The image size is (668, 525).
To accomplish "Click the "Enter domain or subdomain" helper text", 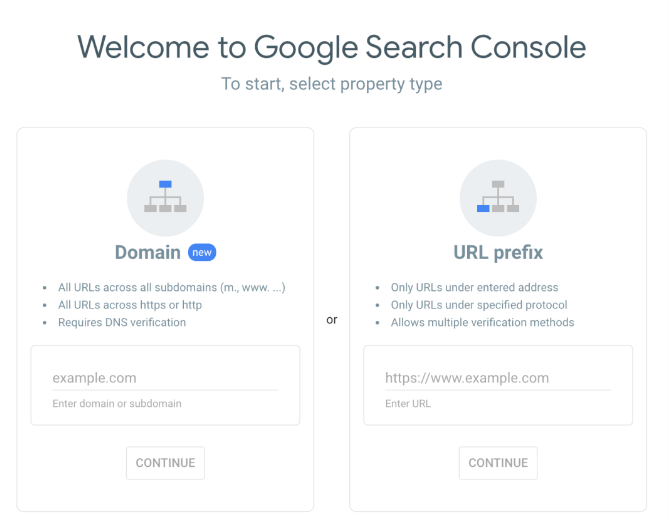I will [x=117, y=404].
